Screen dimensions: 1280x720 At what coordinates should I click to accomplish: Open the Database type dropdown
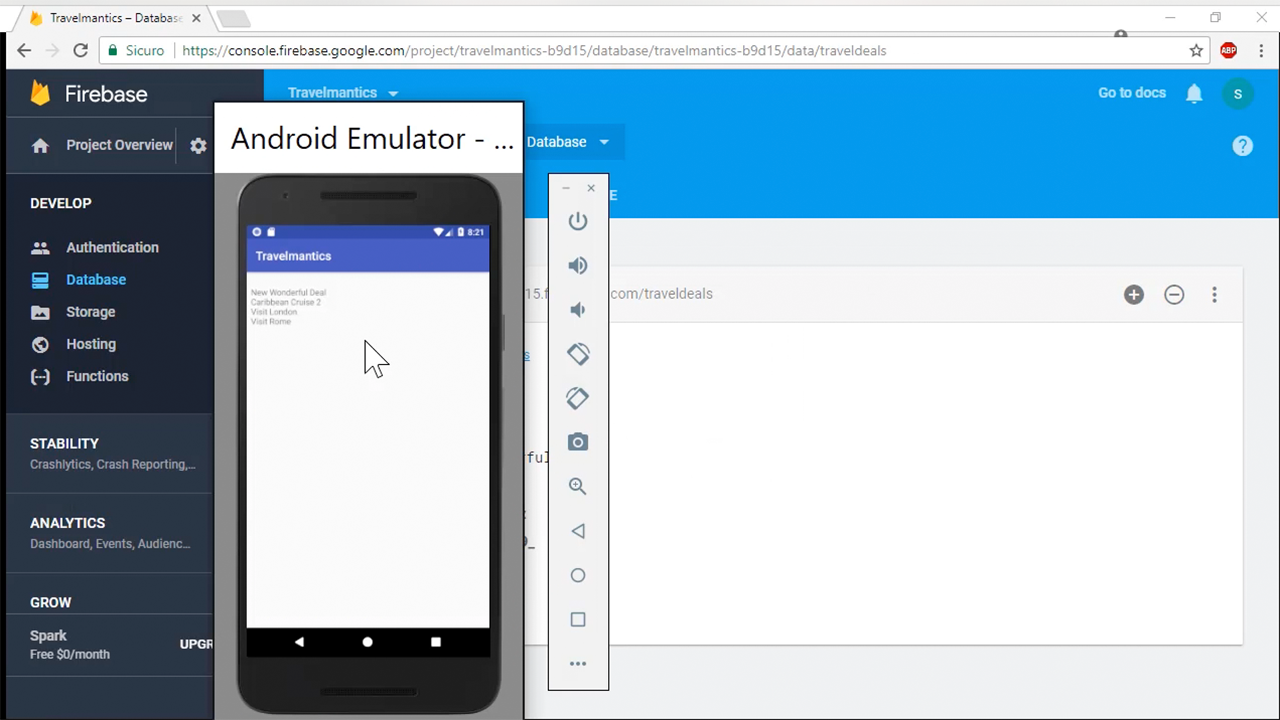coord(567,141)
